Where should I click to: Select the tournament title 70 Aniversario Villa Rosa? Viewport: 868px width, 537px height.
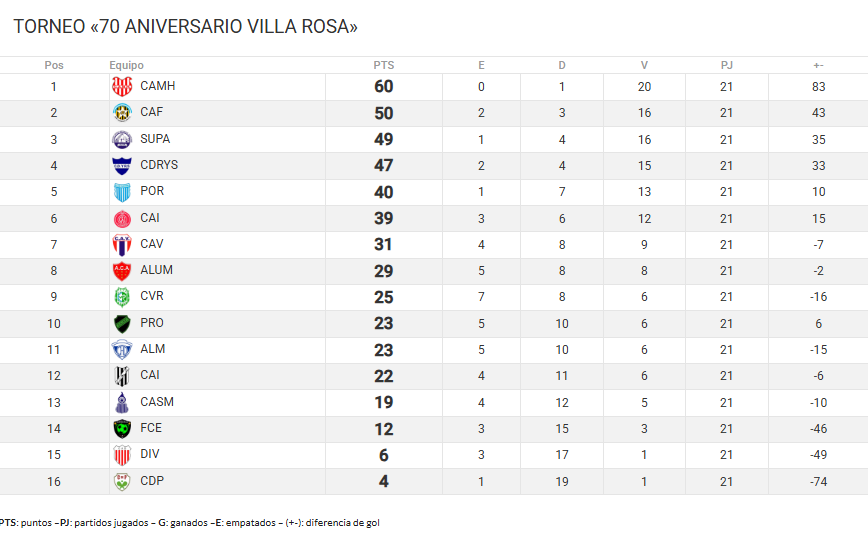(185, 27)
